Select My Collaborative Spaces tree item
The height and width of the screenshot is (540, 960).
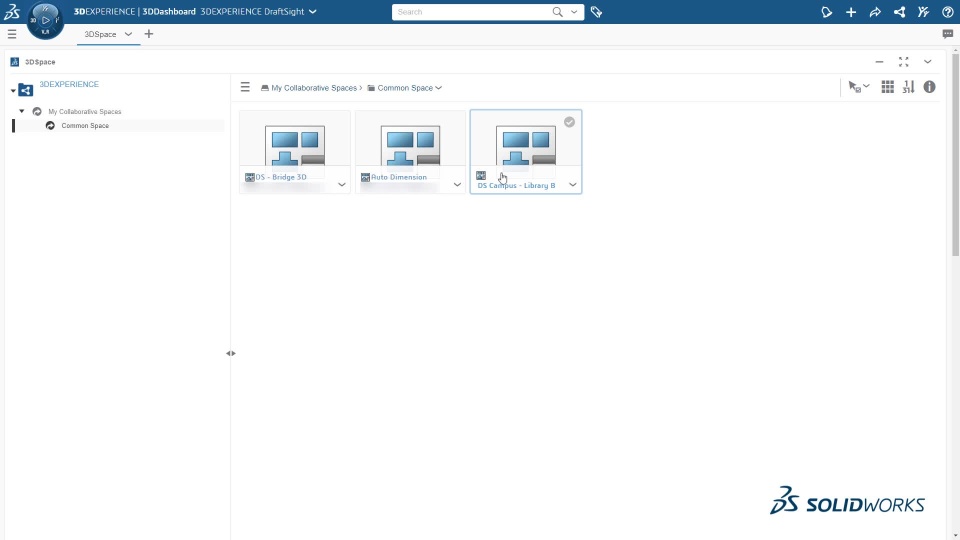click(x=84, y=111)
